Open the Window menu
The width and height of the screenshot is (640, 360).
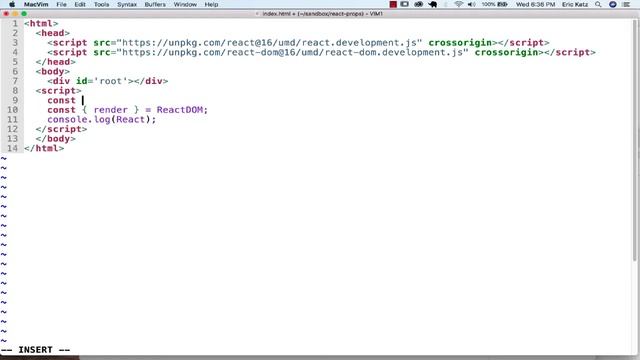(185, 4)
